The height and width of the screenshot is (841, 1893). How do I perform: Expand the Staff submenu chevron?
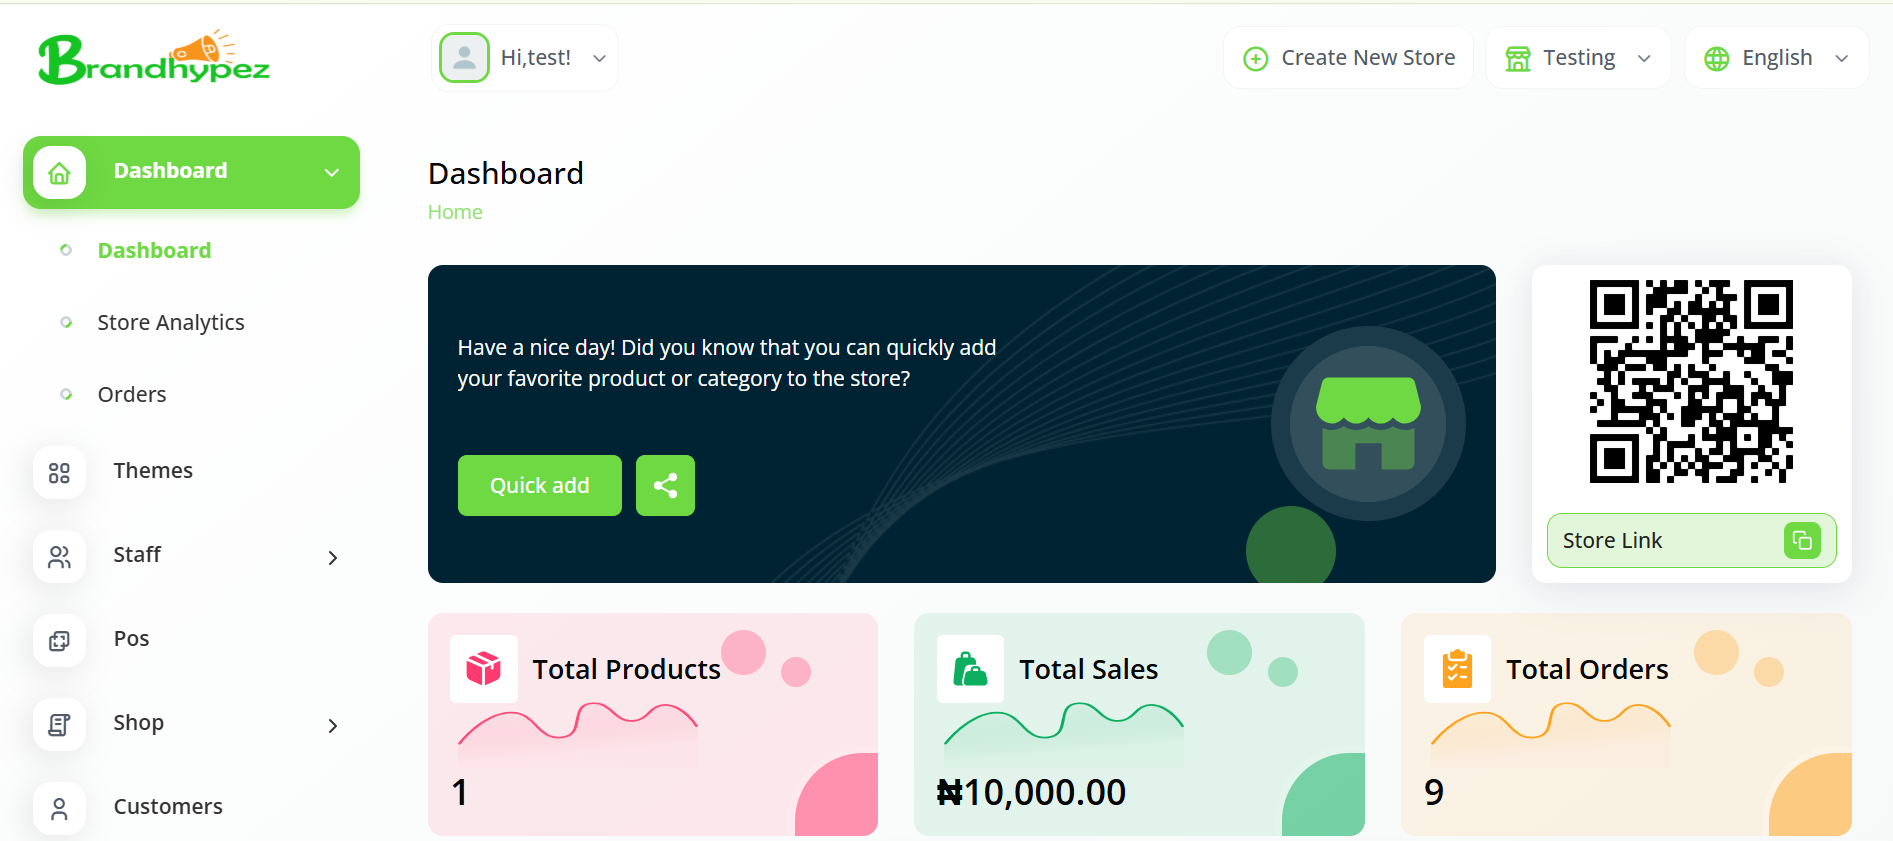click(332, 557)
